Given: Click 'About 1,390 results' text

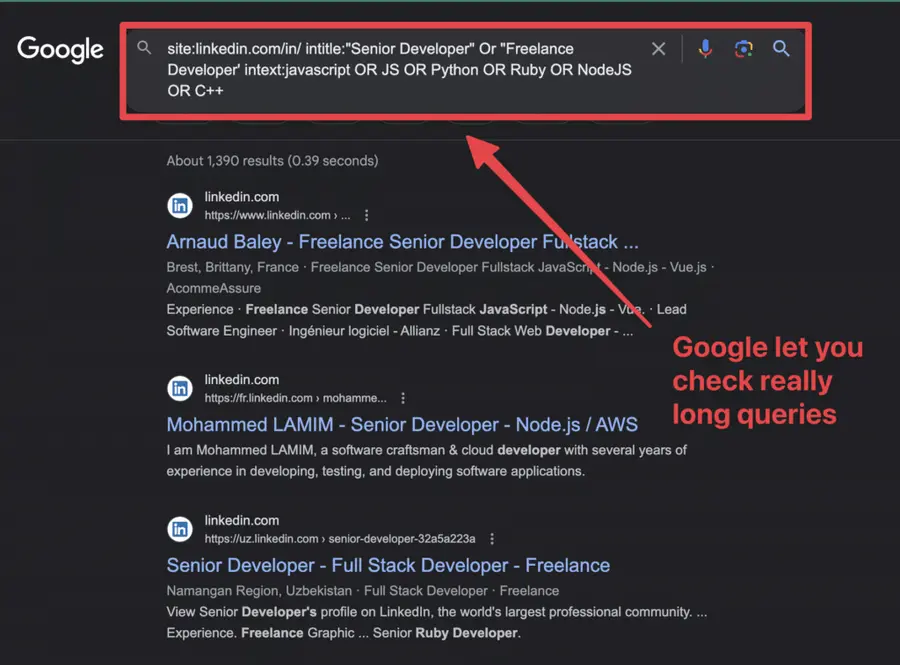Looking at the screenshot, I should 273,161.
